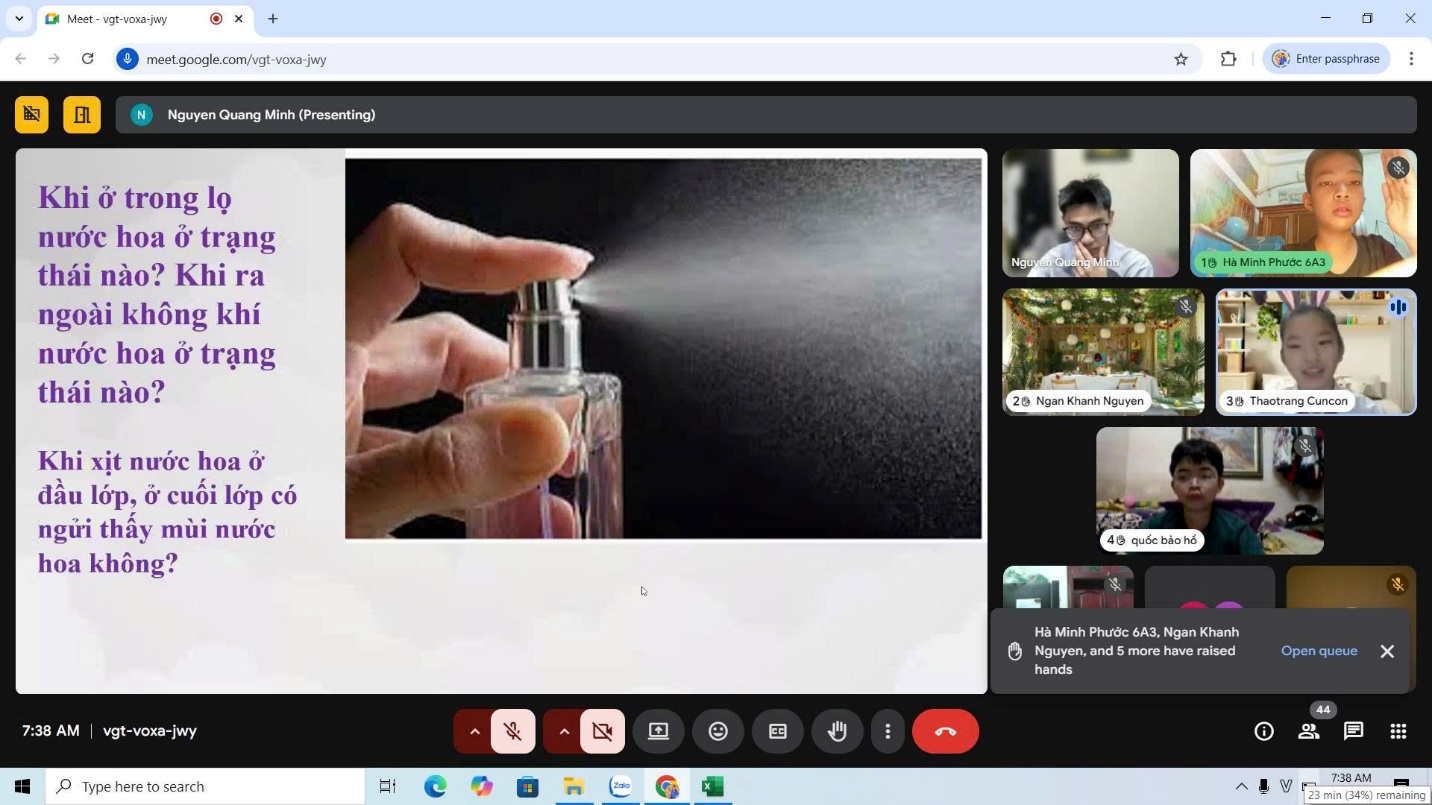
Task: Open the chat messages panel
Action: pos(1353,731)
